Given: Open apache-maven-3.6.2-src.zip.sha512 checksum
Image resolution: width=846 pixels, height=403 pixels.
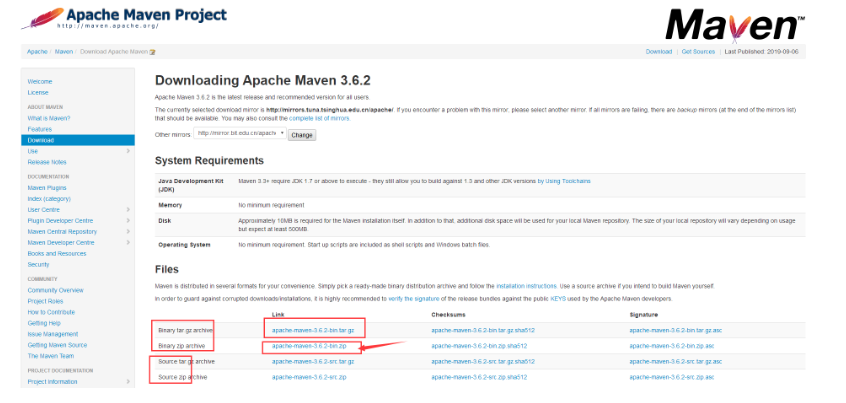Looking at the screenshot, I should click(x=479, y=377).
